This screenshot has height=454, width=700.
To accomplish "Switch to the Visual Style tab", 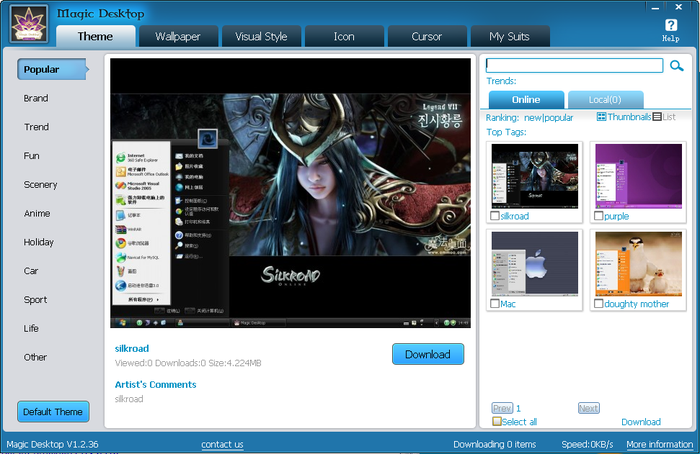I will coord(261,37).
